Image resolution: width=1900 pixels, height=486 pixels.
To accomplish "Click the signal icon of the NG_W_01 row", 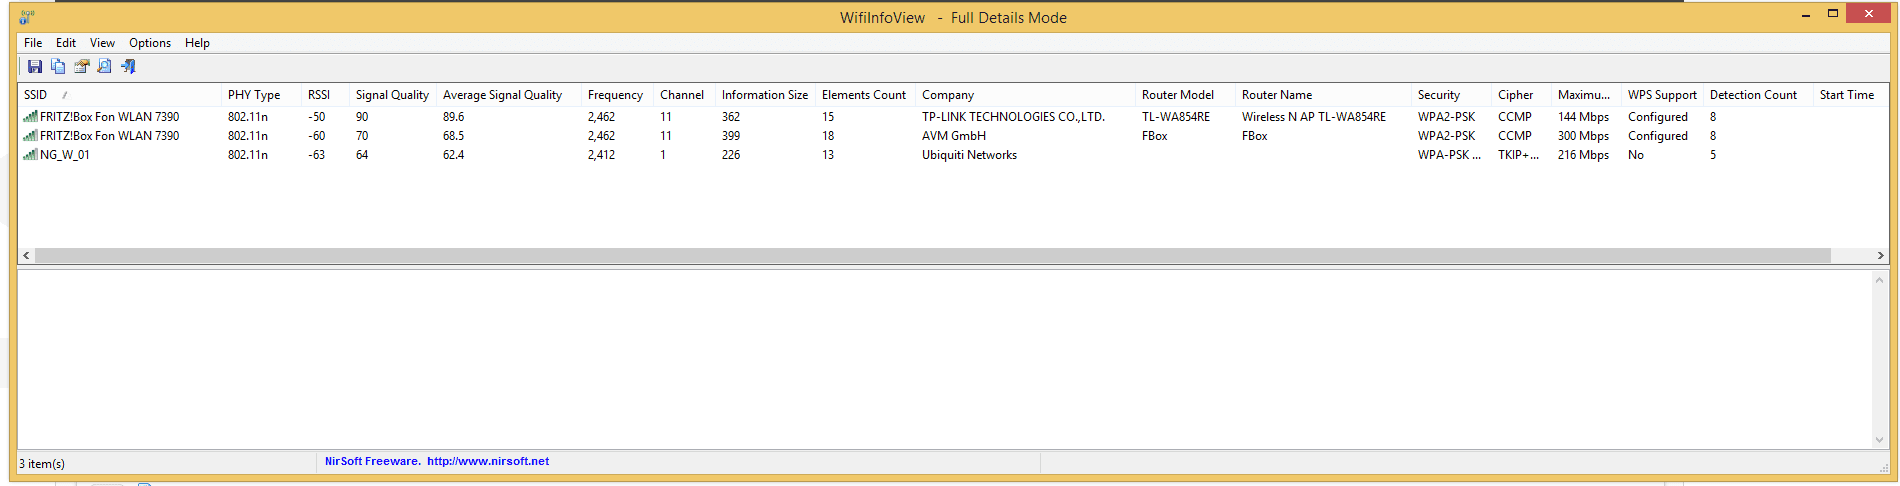I will (31, 155).
